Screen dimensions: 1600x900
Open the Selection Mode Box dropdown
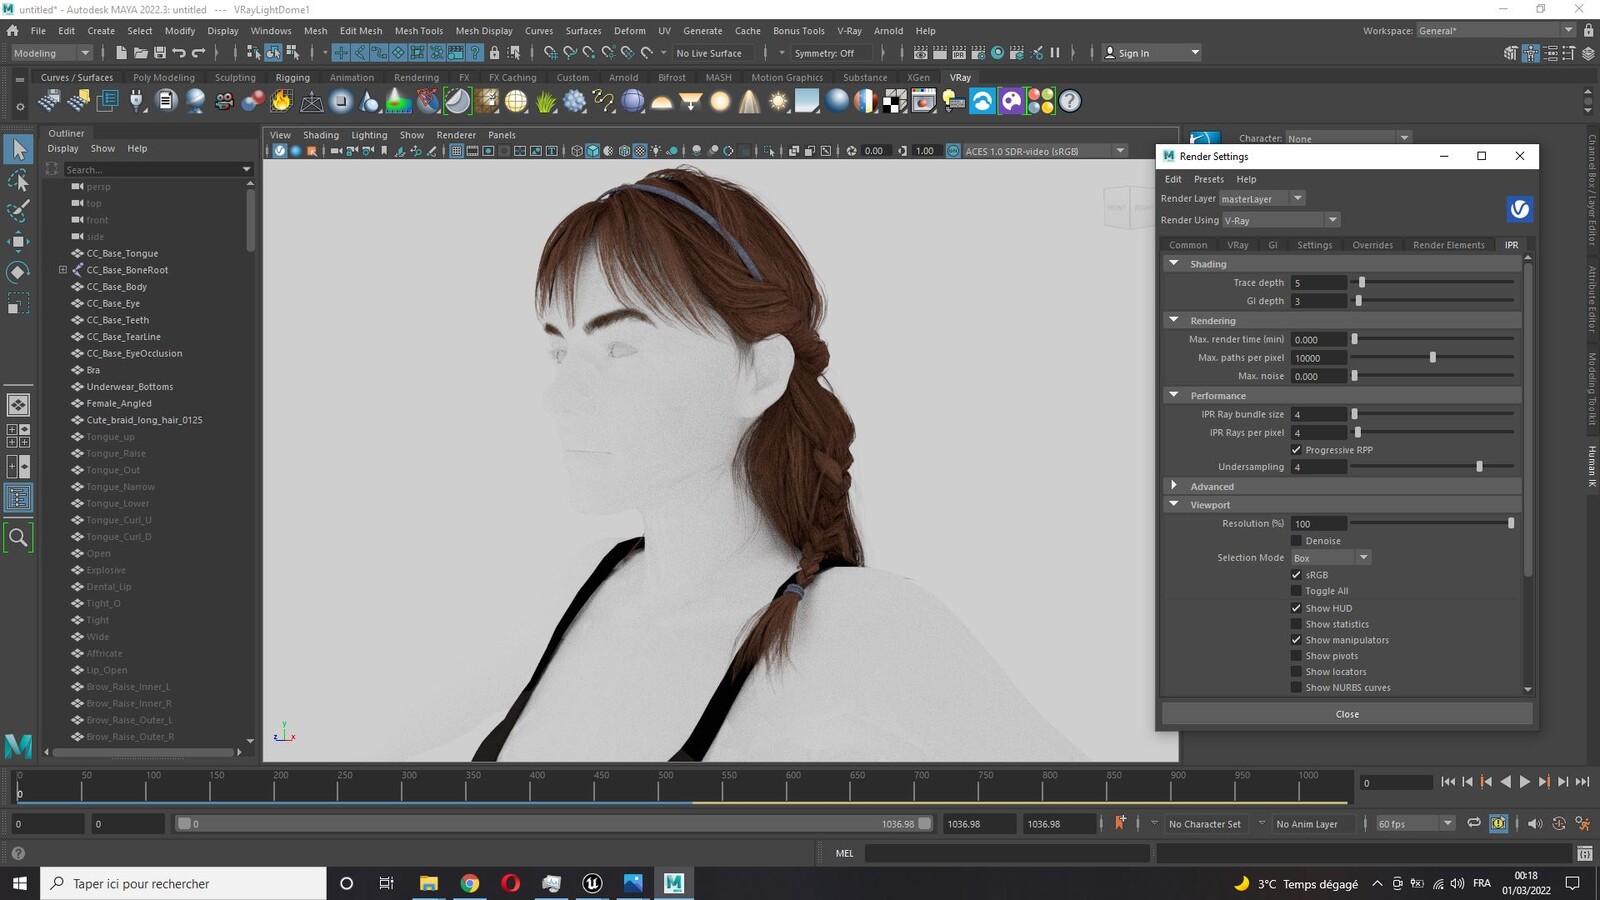1330,558
